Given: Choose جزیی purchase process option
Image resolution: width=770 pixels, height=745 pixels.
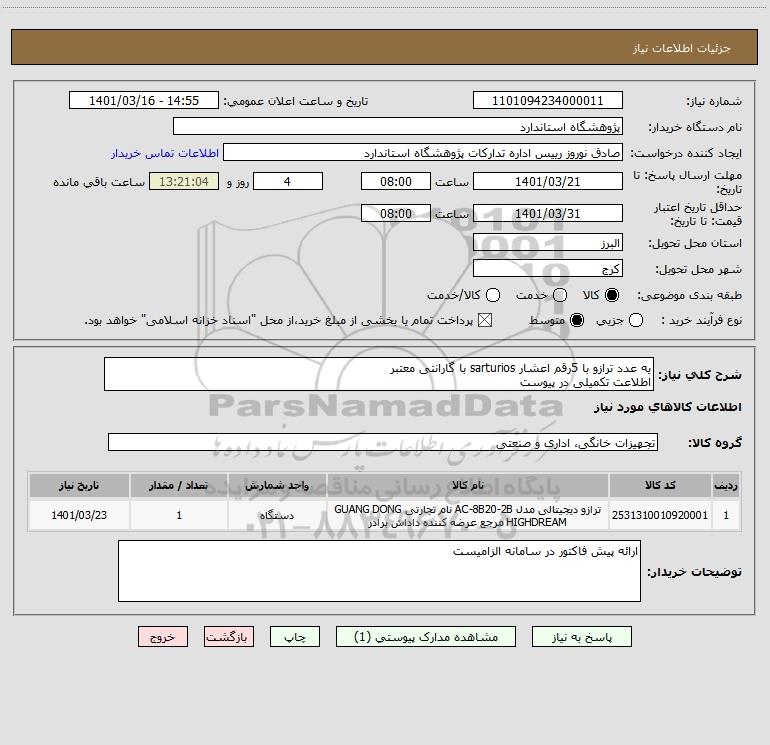Looking at the screenshot, I should [x=636, y=320].
